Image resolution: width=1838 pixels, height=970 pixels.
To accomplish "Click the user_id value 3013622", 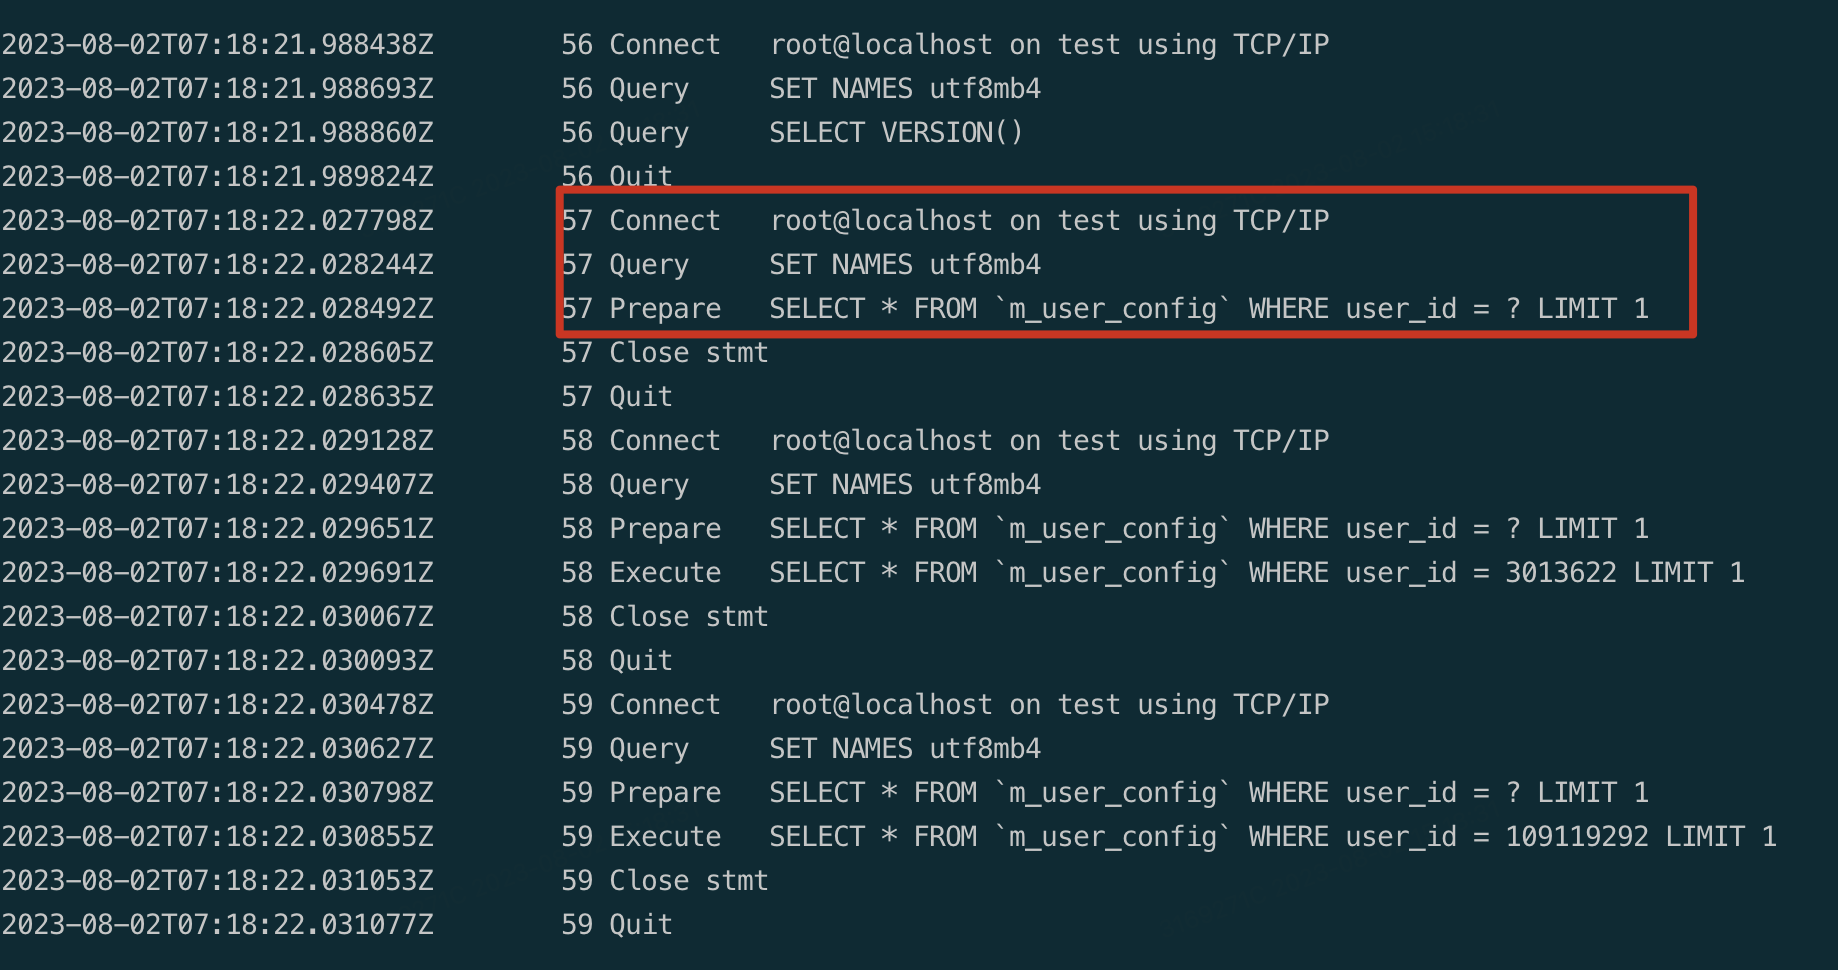I will tap(1560, 573).
